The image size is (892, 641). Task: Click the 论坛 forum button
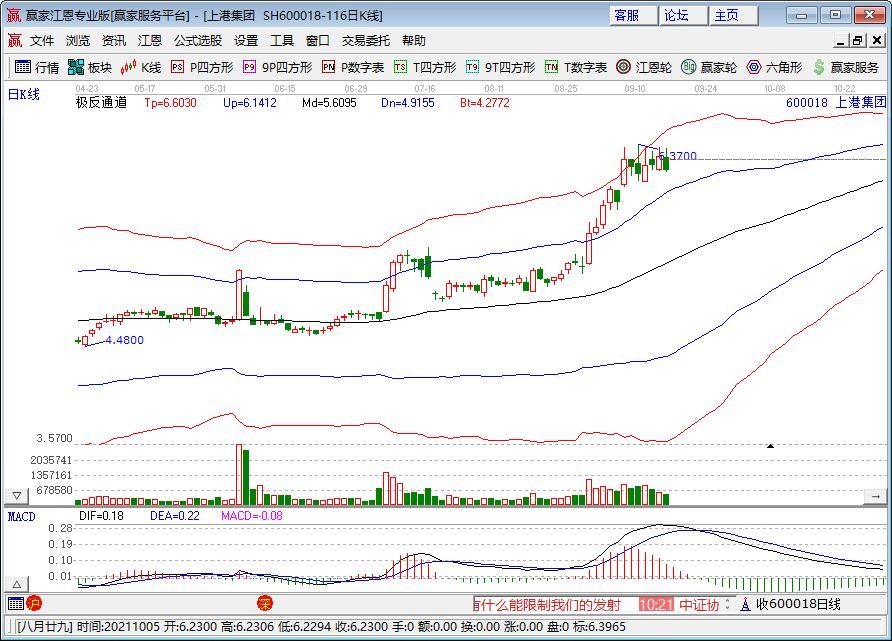[683, 15]
